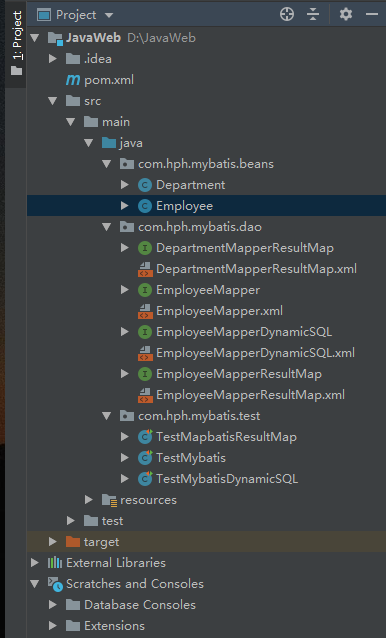
Task: Click the EmployeeMapperResultMap interface icon
Action: 145,374
